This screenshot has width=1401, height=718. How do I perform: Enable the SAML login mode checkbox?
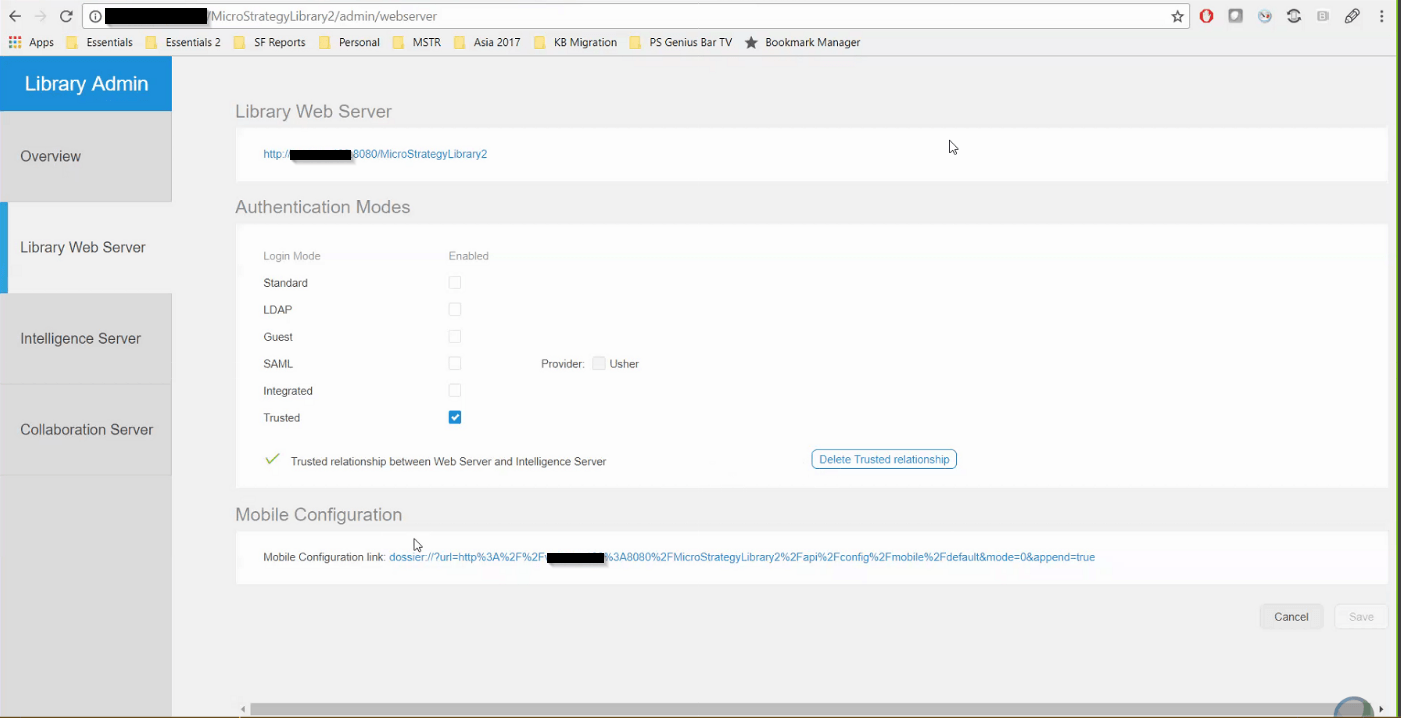[455, 364]
